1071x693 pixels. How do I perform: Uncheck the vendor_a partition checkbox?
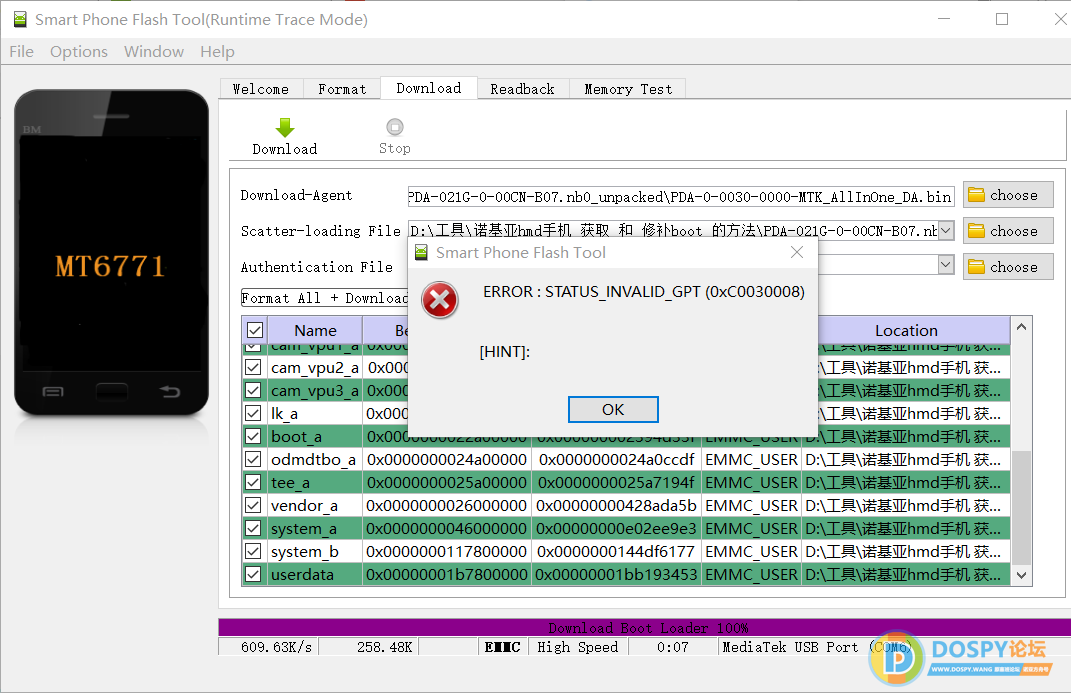[253, 505]
